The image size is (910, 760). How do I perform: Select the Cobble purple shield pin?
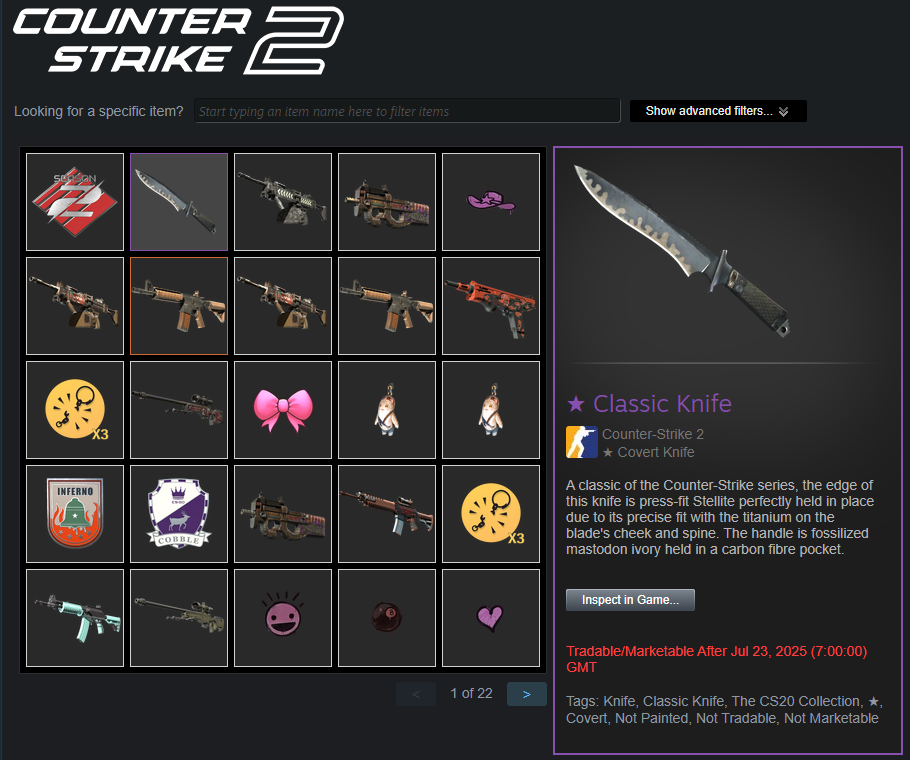click(x=179, y=513)
